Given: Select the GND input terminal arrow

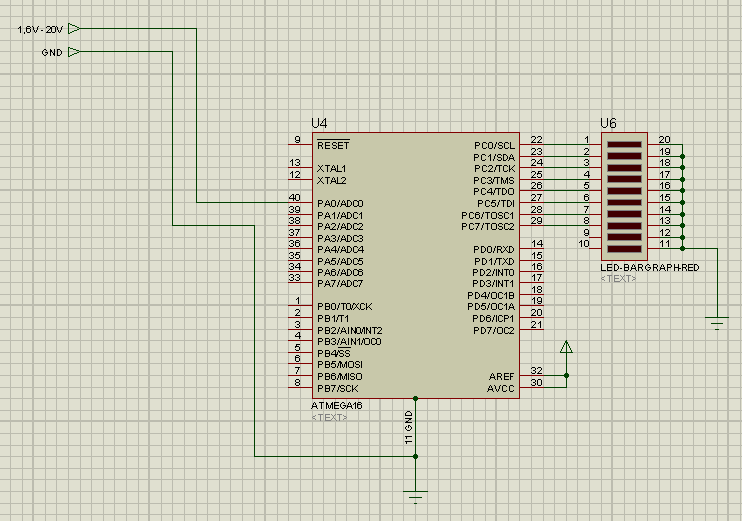Looking at the screenshot, I should tap(72, 52).
